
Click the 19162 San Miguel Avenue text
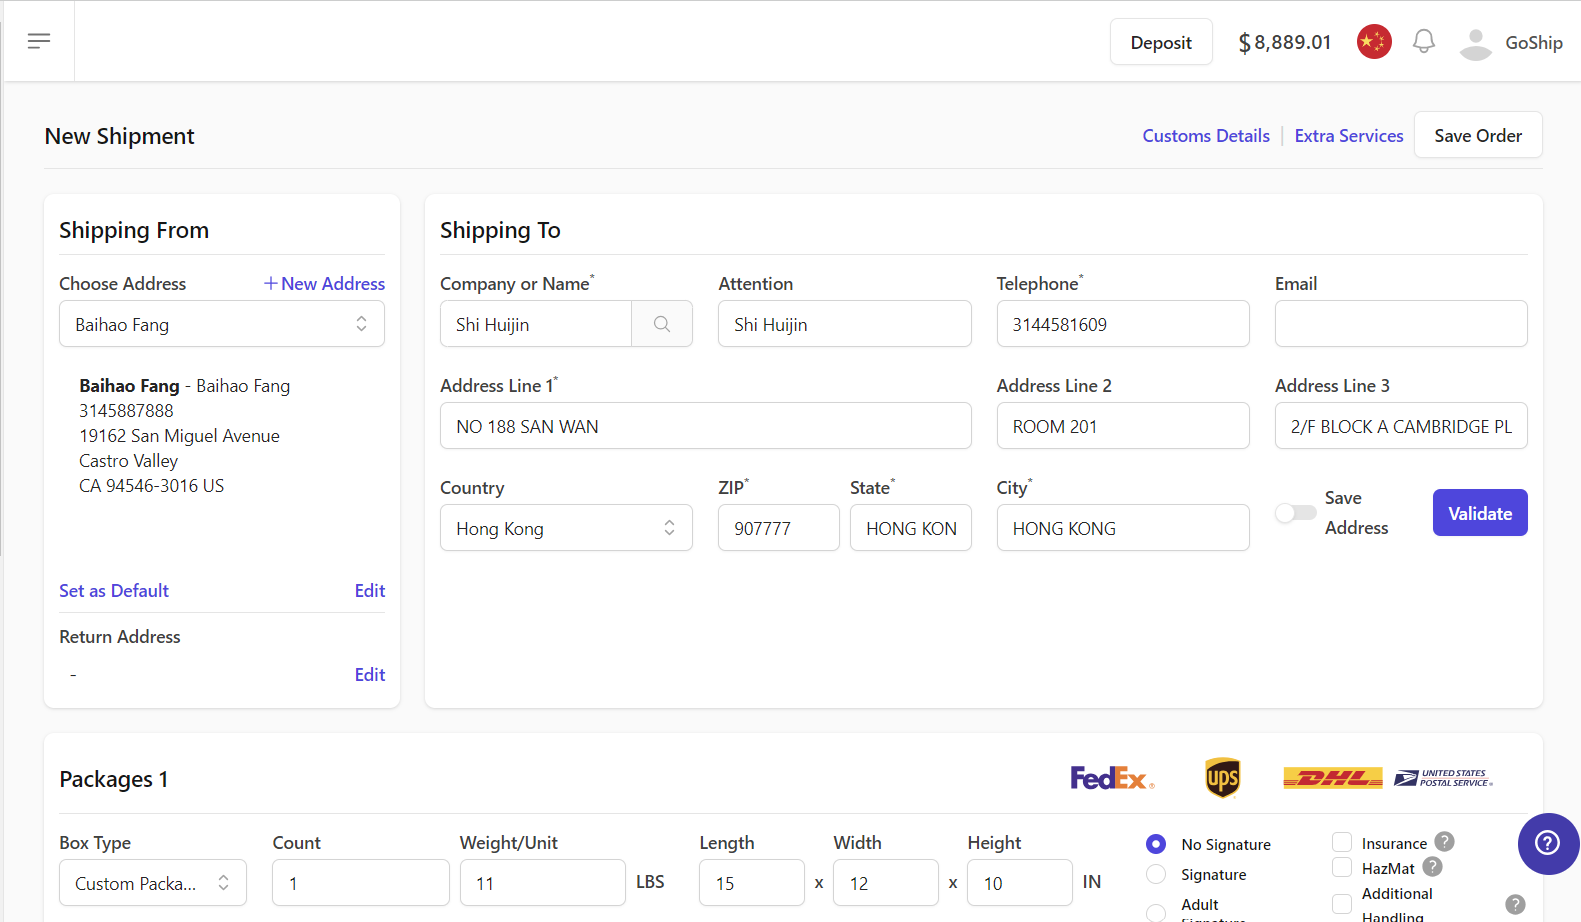pos(180,436)
